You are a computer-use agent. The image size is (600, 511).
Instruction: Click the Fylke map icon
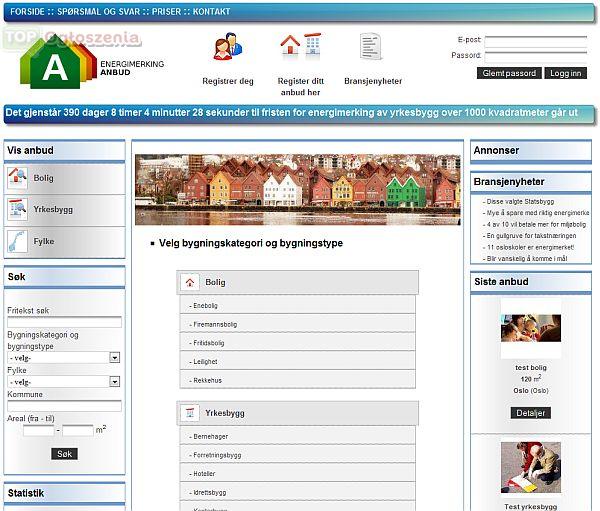pyautogui.click(x=18, y=241)
